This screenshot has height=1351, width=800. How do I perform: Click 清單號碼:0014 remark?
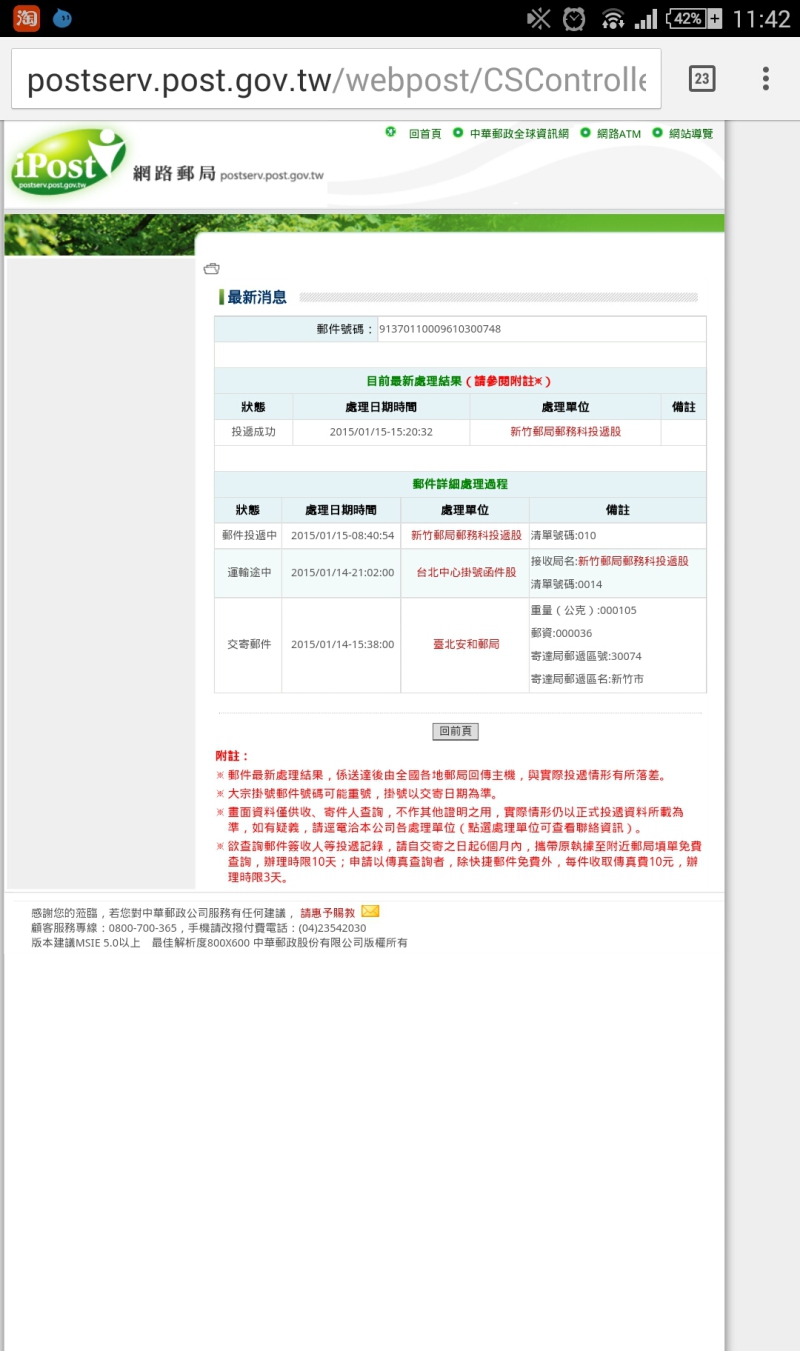[566, 584]
